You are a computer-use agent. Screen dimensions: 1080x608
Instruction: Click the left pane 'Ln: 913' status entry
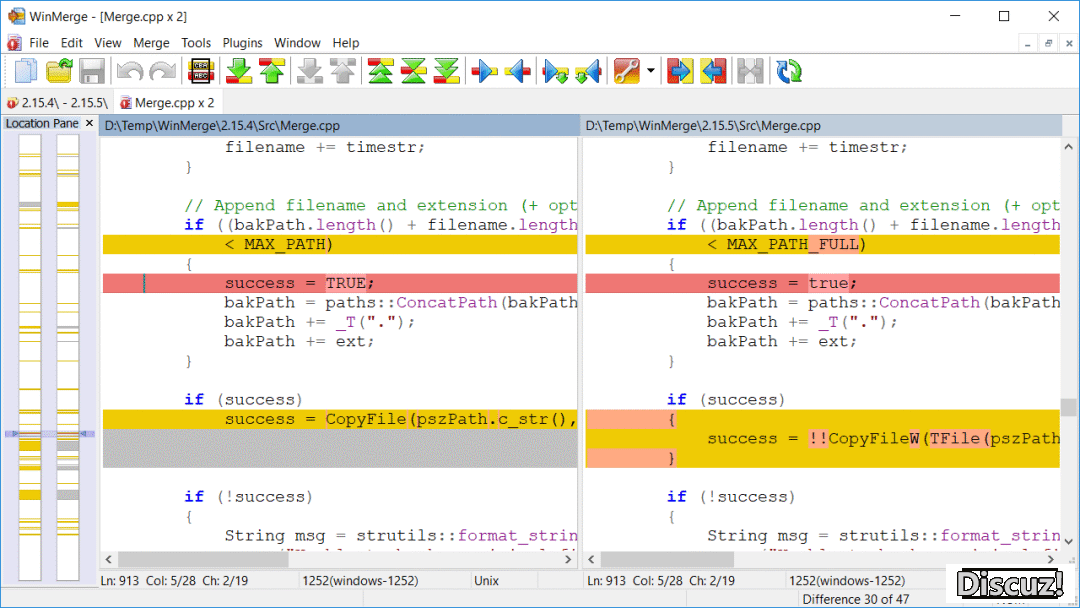(120, 580)
